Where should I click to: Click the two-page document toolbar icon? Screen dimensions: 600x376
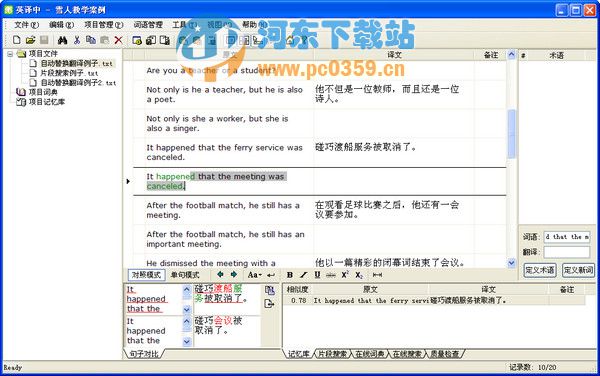pyautogui.click(x=165, y=40)
